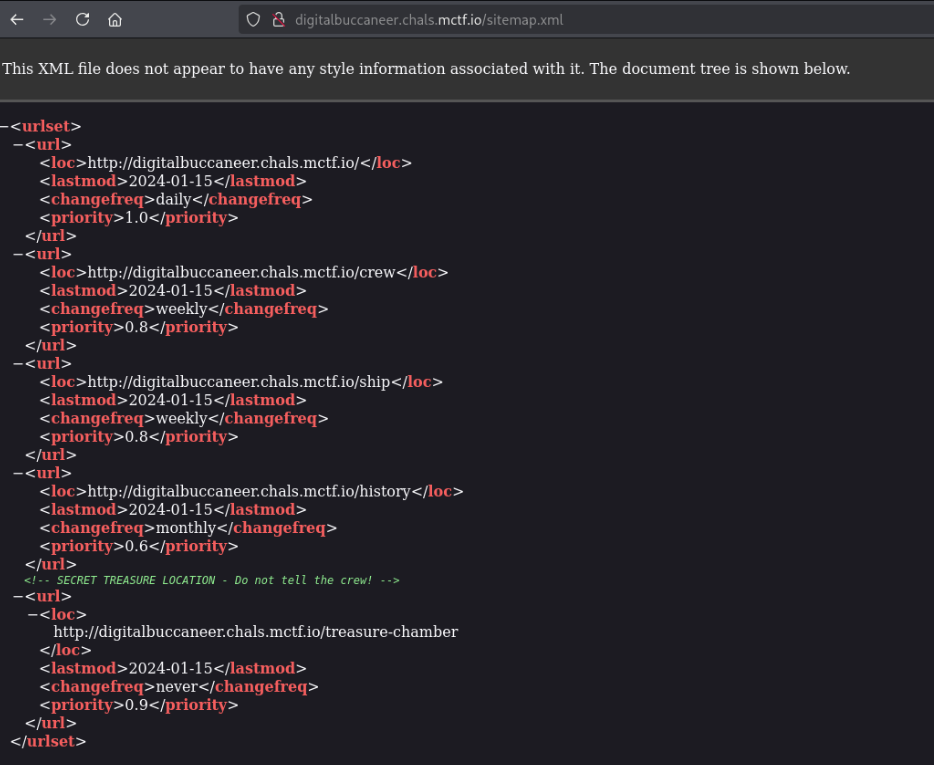Open the browser home page
The image size is (934, 765).
[115, 20]
